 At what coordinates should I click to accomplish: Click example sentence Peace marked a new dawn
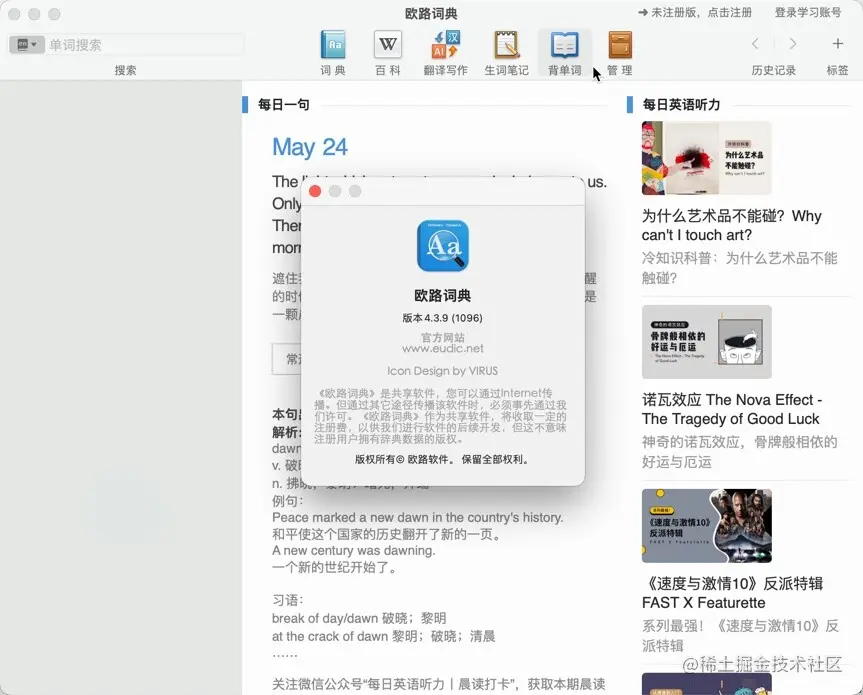click(418, 517)
